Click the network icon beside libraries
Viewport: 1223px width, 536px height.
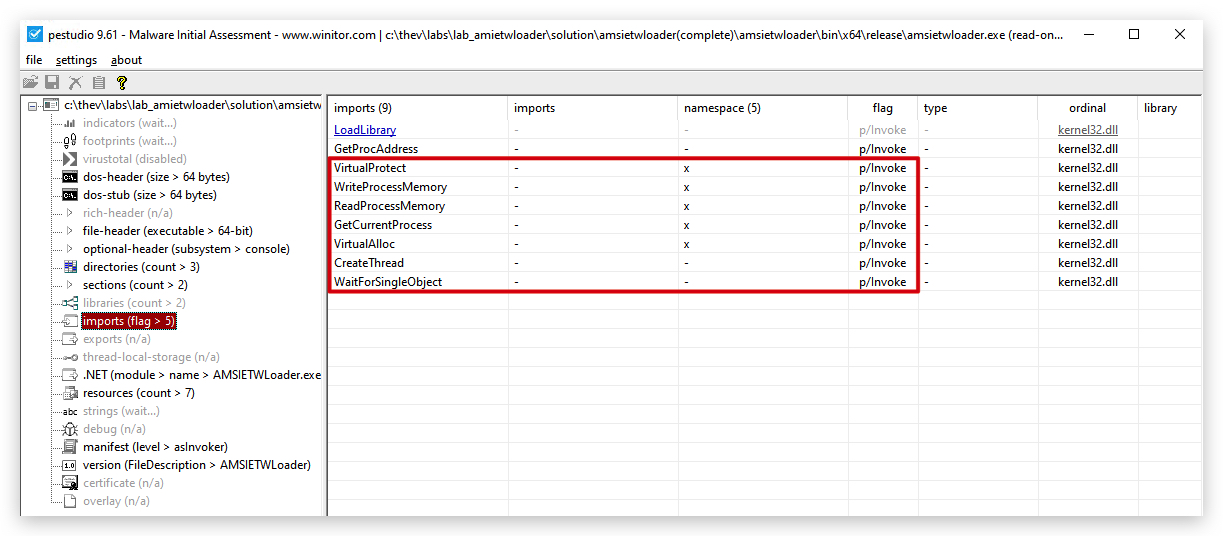pyautogui.click(x=70, y=303)
